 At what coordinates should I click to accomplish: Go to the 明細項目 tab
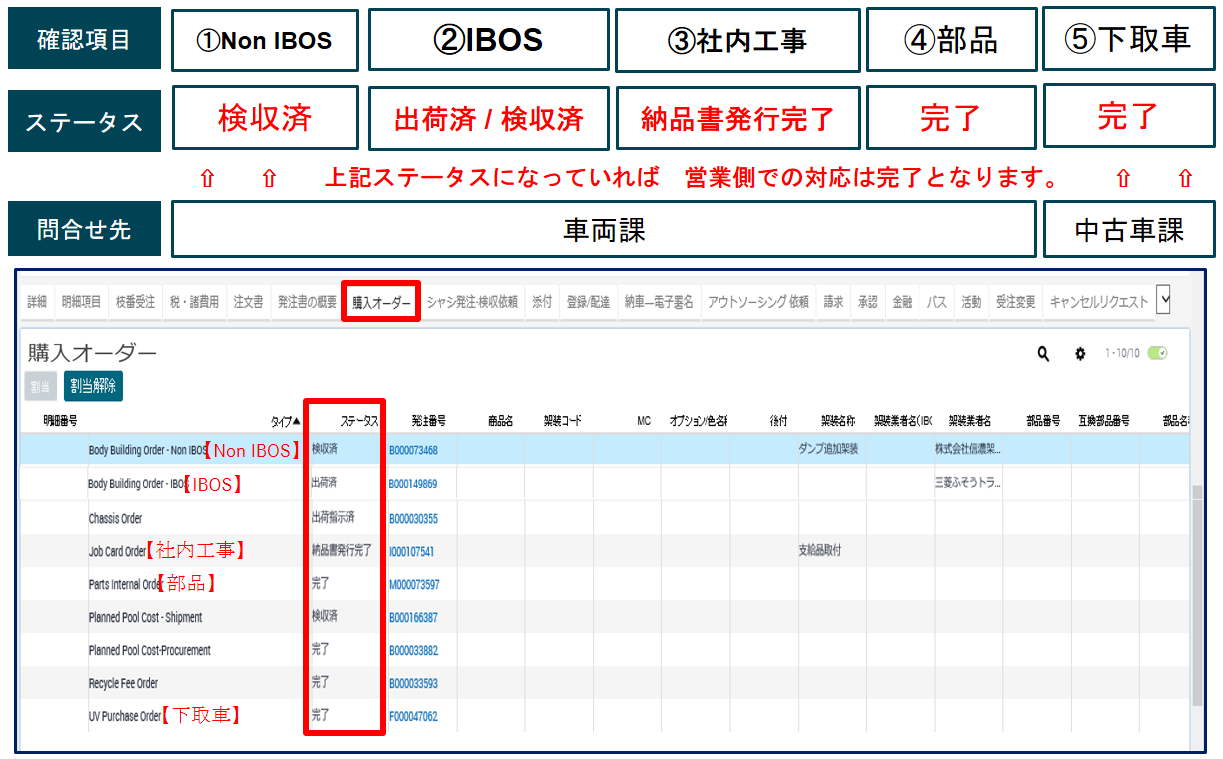point(81,301)
